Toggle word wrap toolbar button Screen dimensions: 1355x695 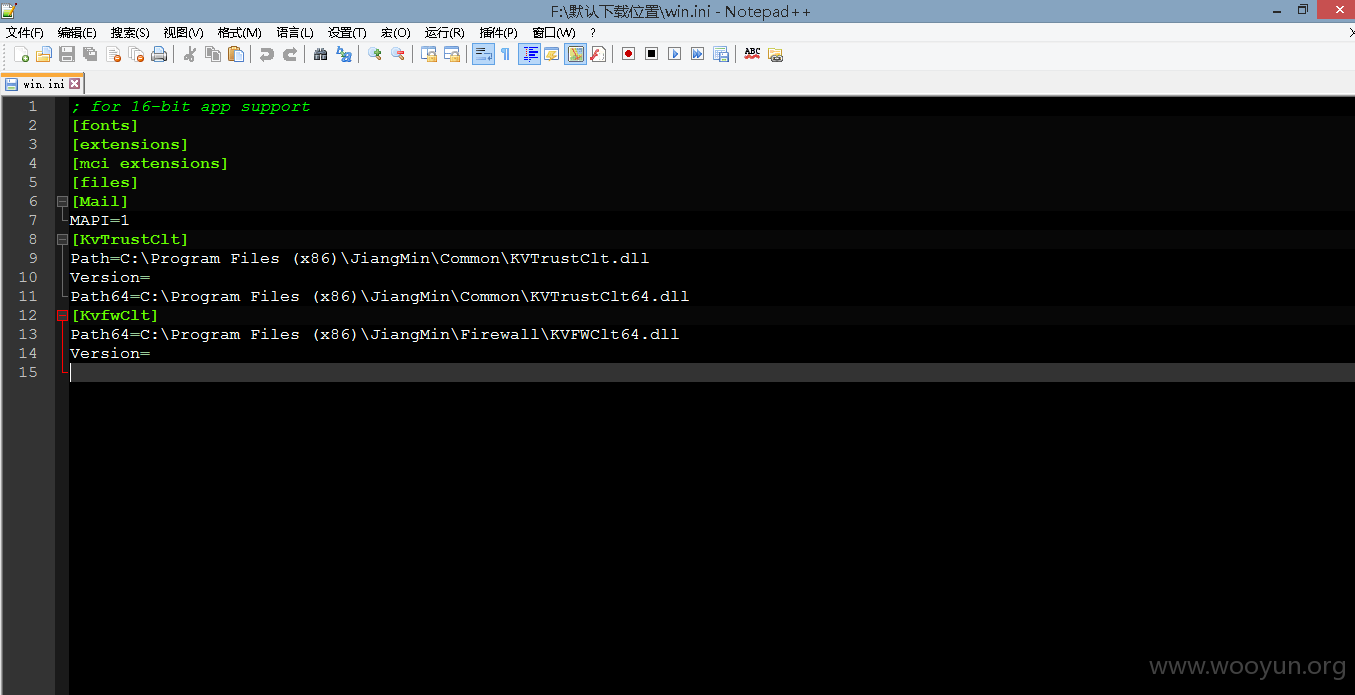(x=483, y=54)
